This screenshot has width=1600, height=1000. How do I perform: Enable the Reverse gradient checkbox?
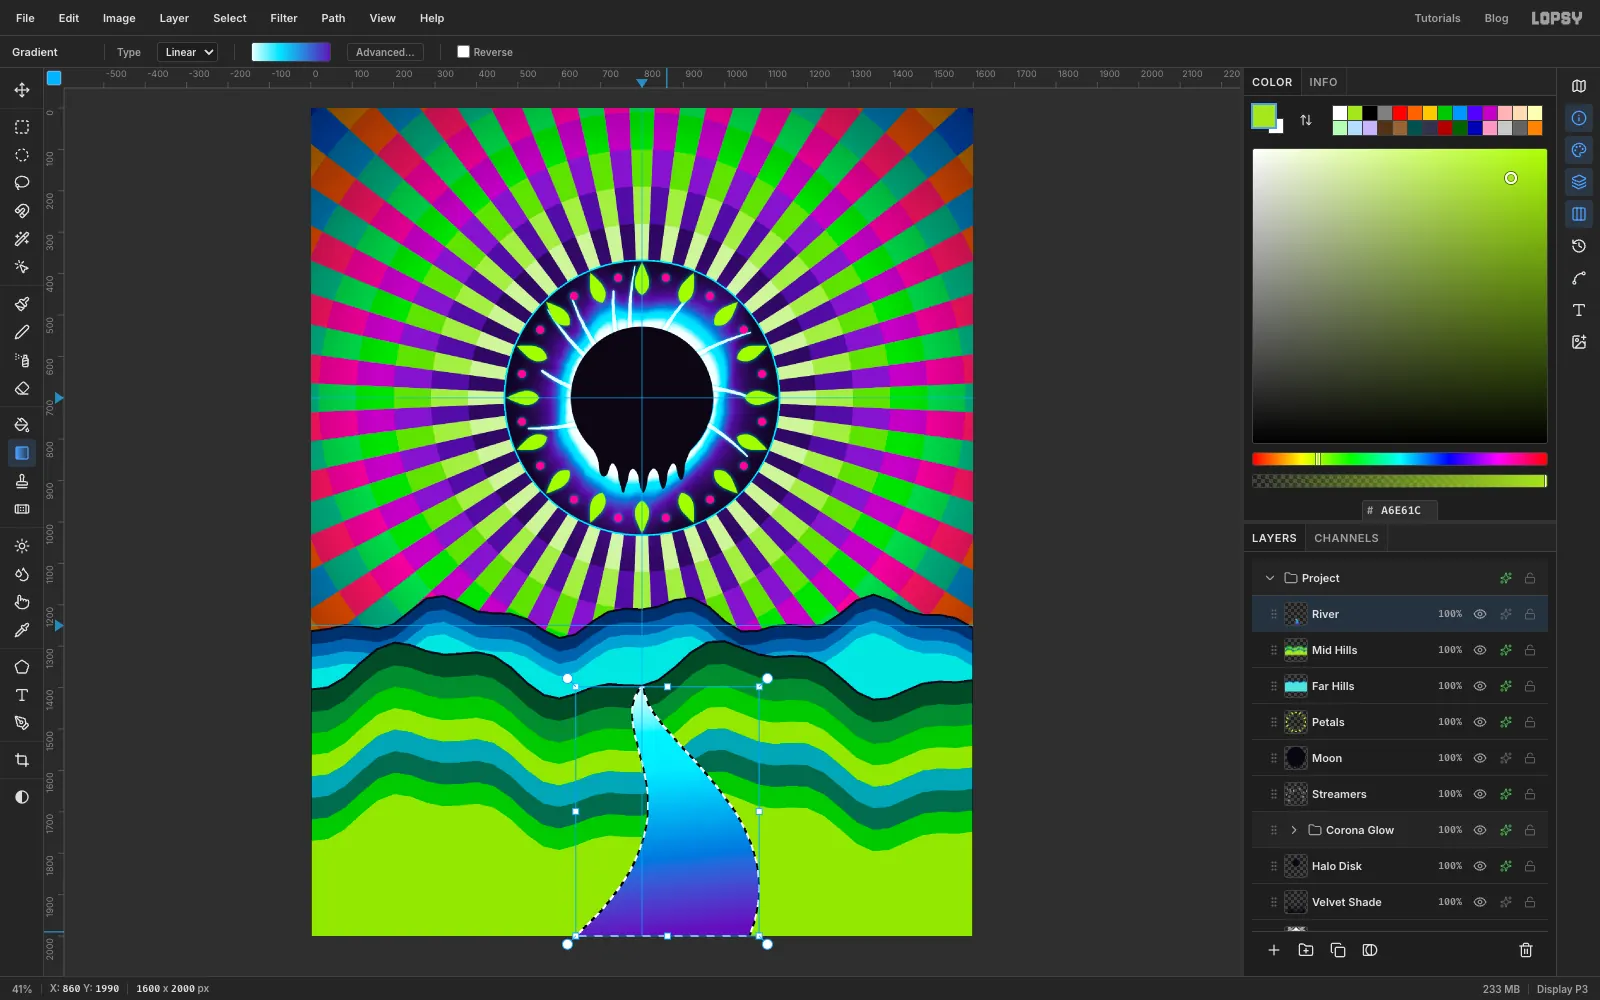pos(463,52)
